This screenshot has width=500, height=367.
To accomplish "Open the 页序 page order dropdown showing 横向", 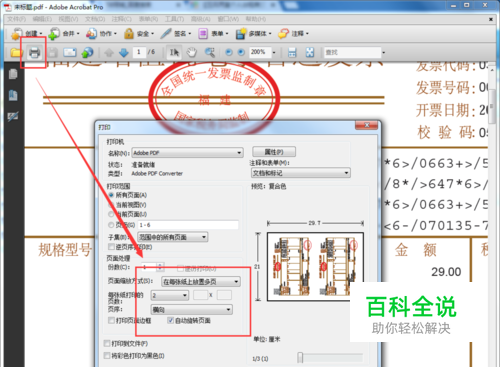I will tap(192, 310).
